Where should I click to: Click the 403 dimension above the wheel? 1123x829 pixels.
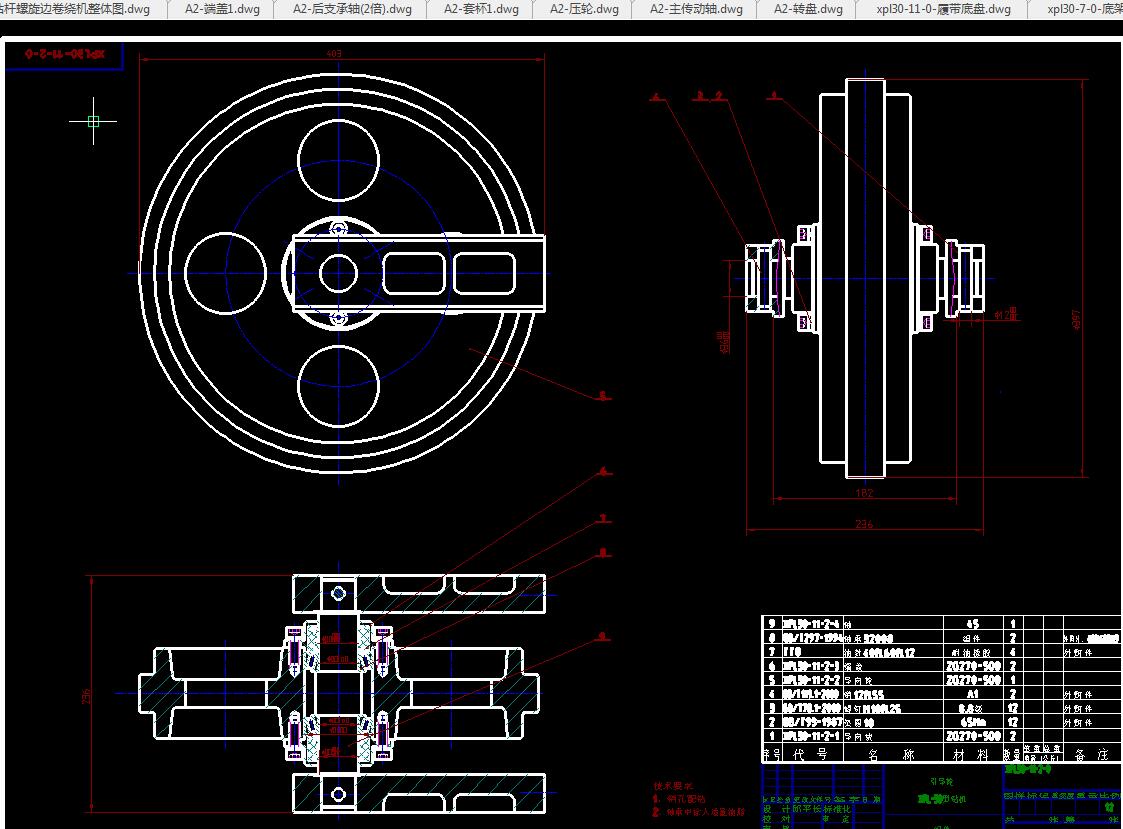334,54
